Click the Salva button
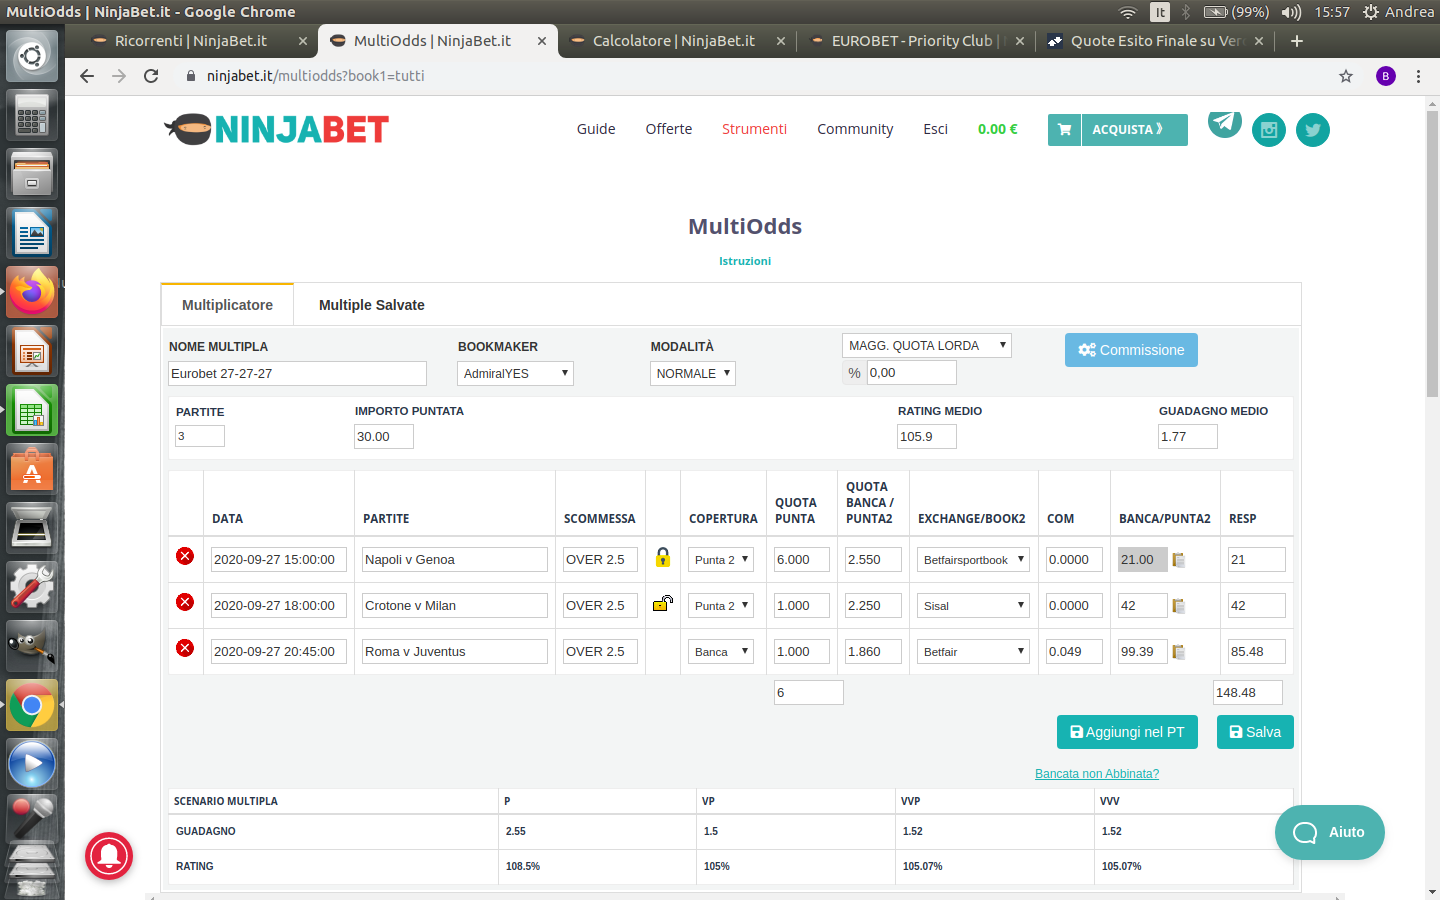 coord(1255,732)
